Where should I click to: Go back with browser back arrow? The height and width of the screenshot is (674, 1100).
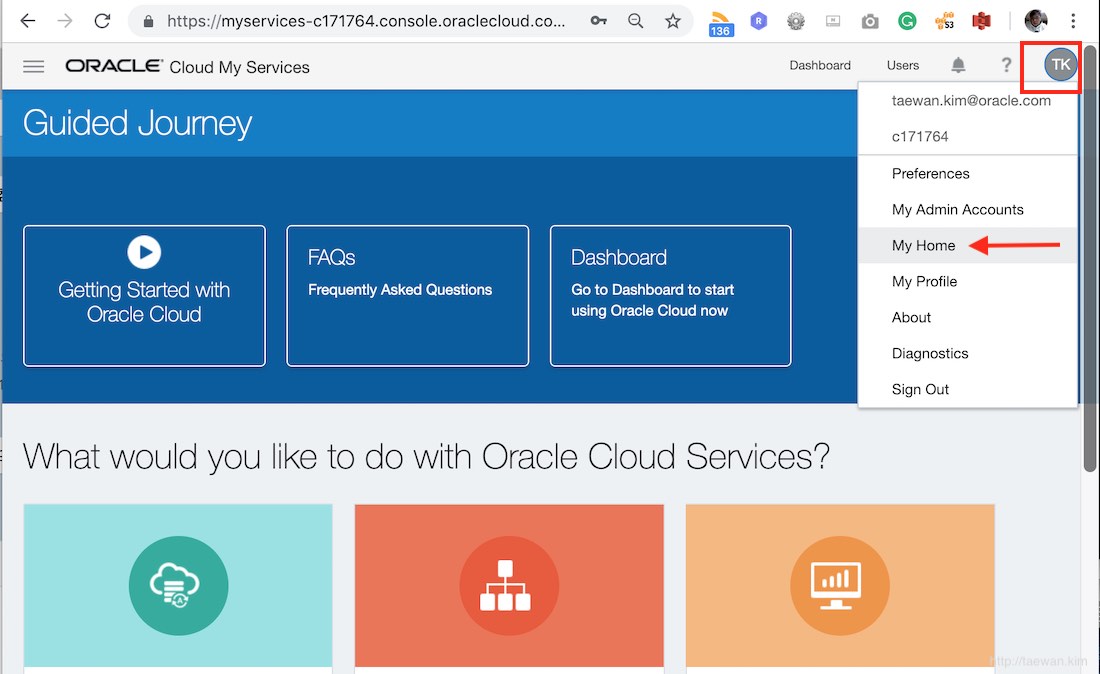click(27, 21)
